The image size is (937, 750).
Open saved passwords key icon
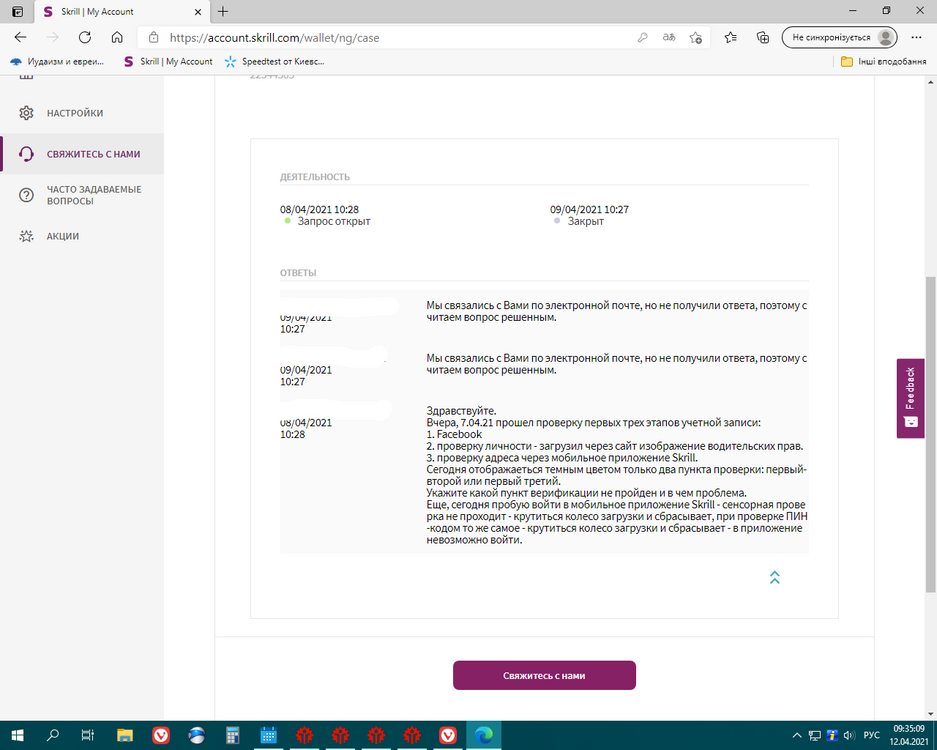coord(642,38)
